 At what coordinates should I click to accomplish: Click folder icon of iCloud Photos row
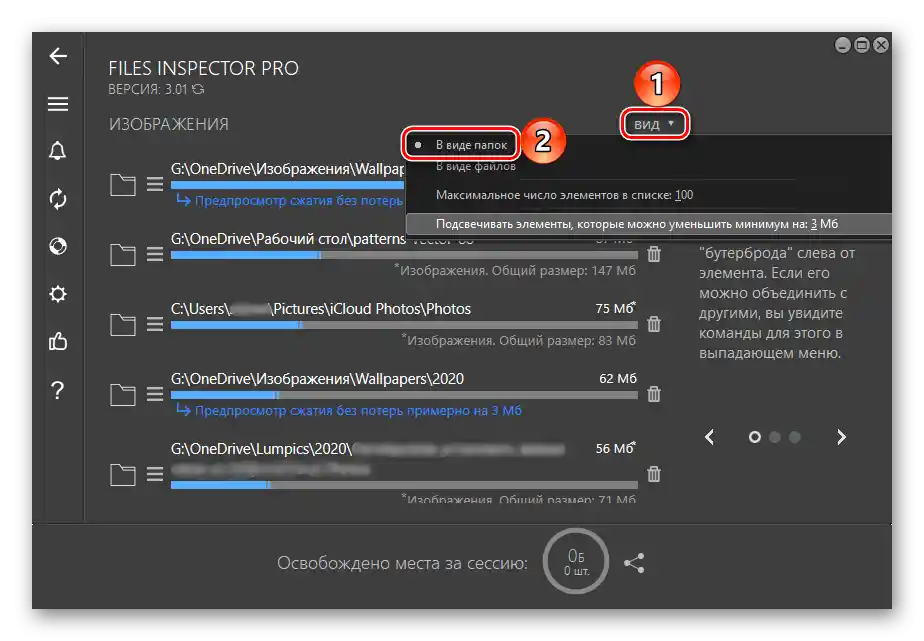pyautogui.click(x=123, y=325)
